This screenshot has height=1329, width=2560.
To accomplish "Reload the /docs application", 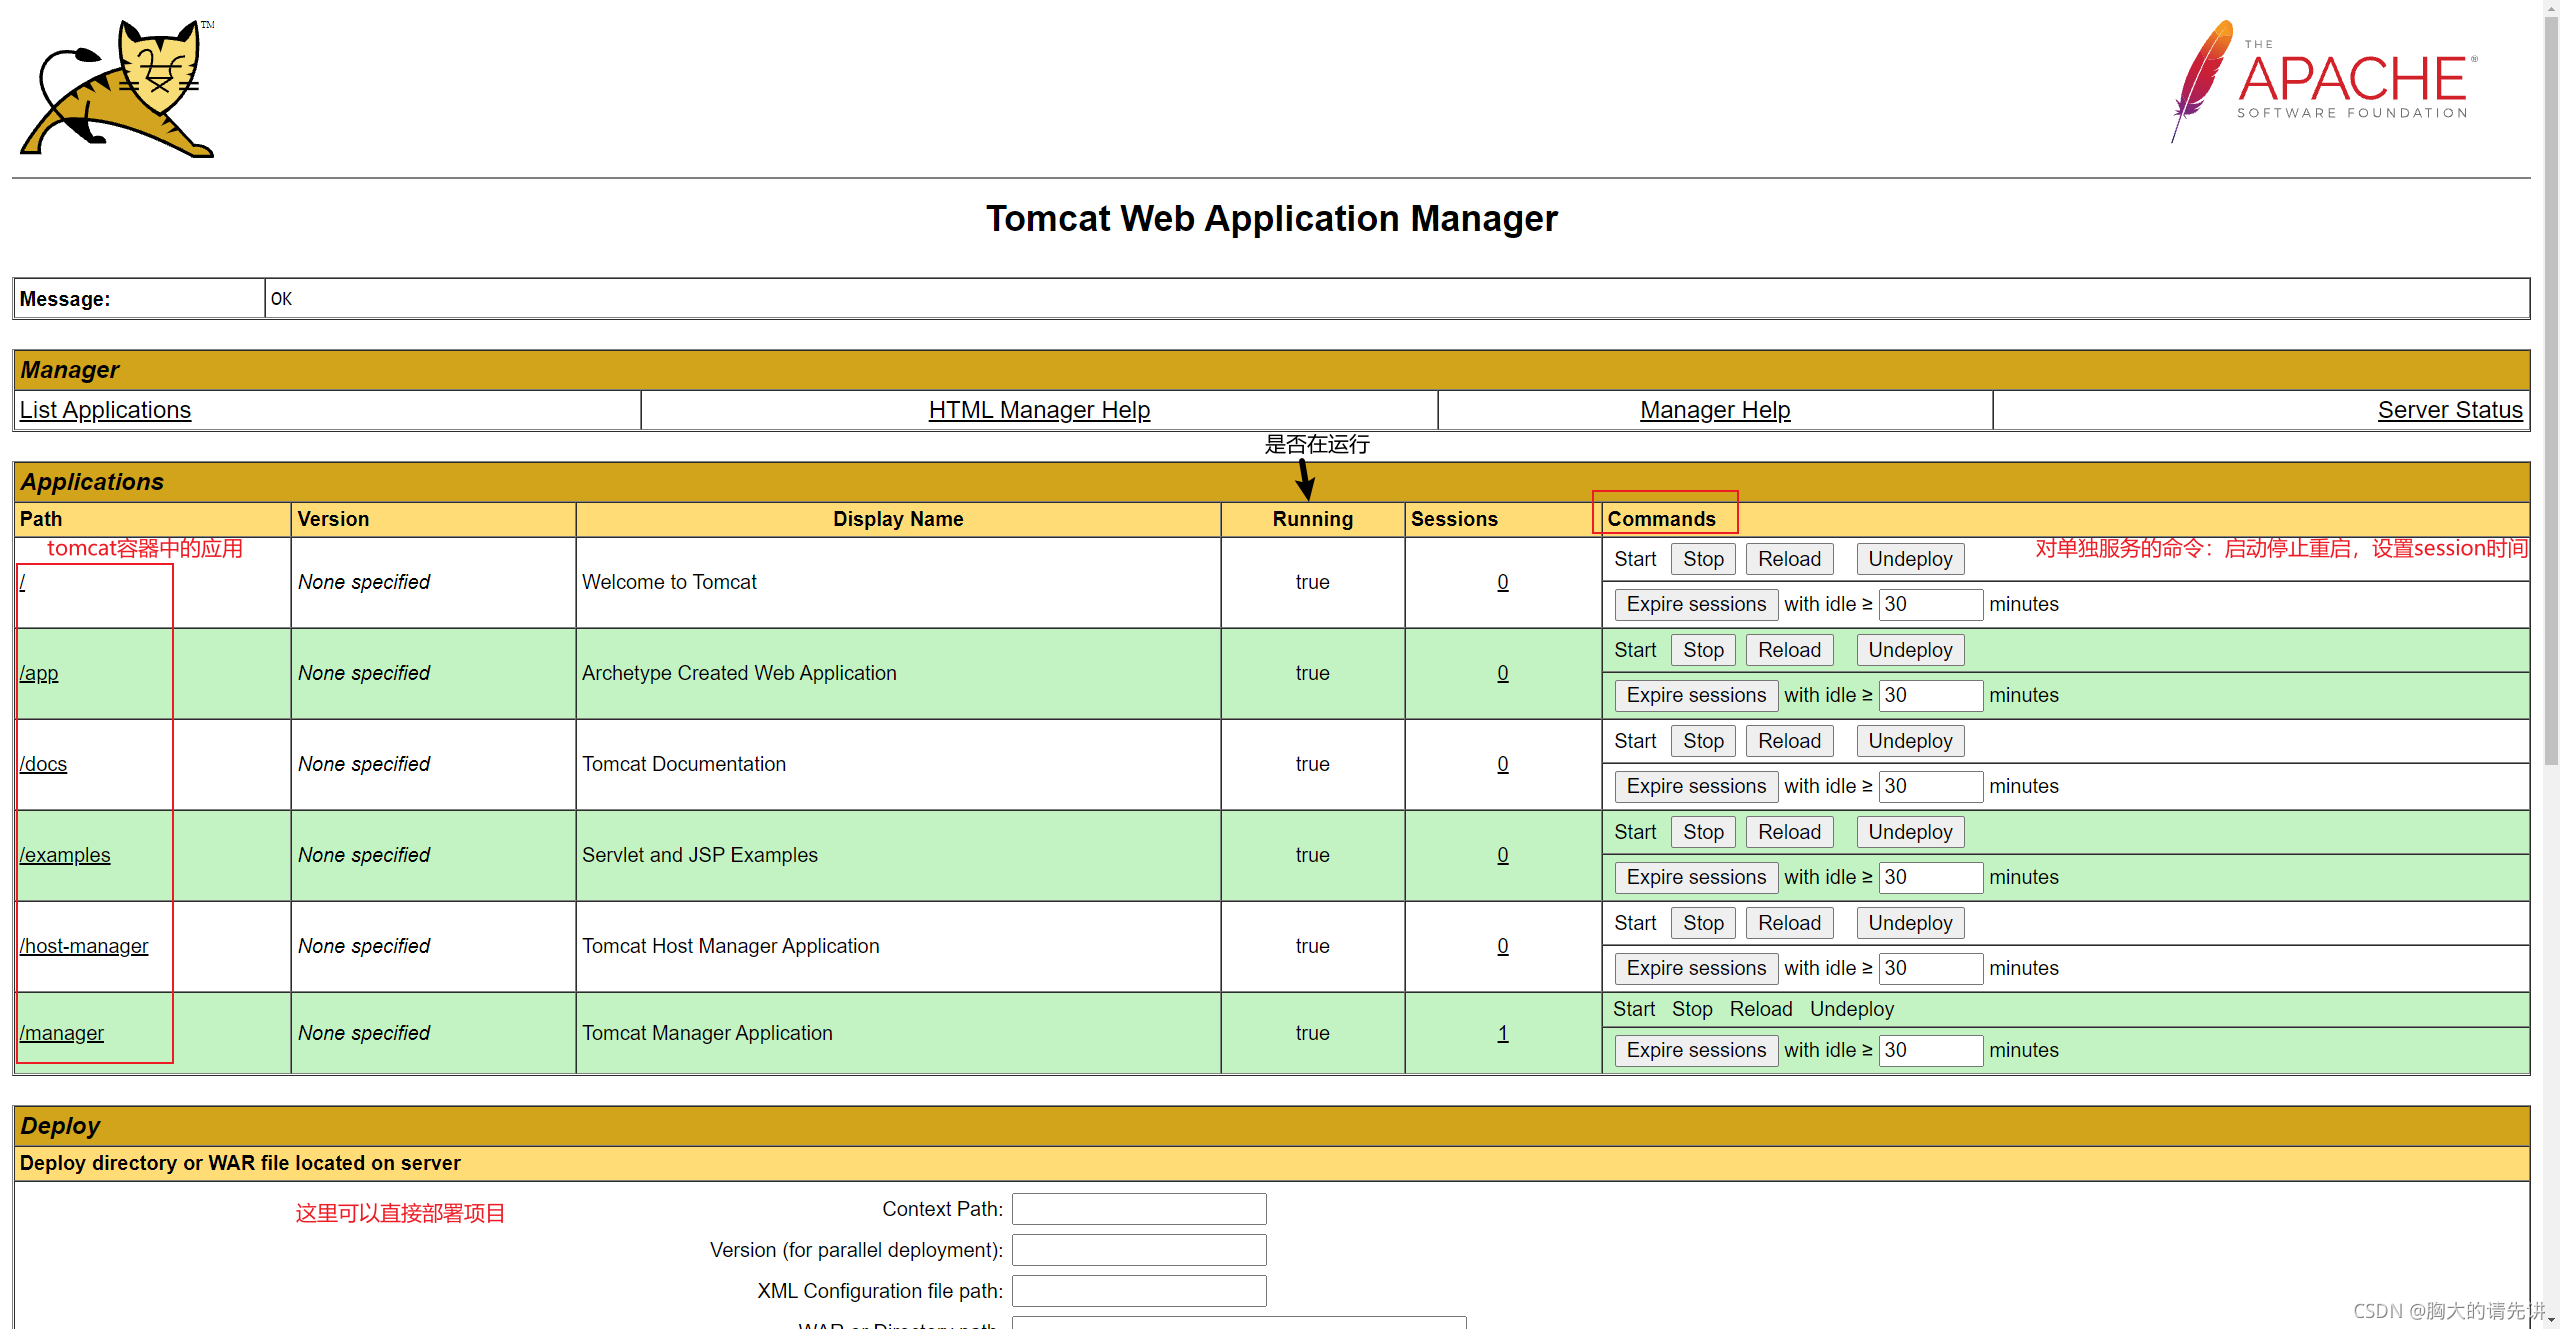I will point(1789,741).
